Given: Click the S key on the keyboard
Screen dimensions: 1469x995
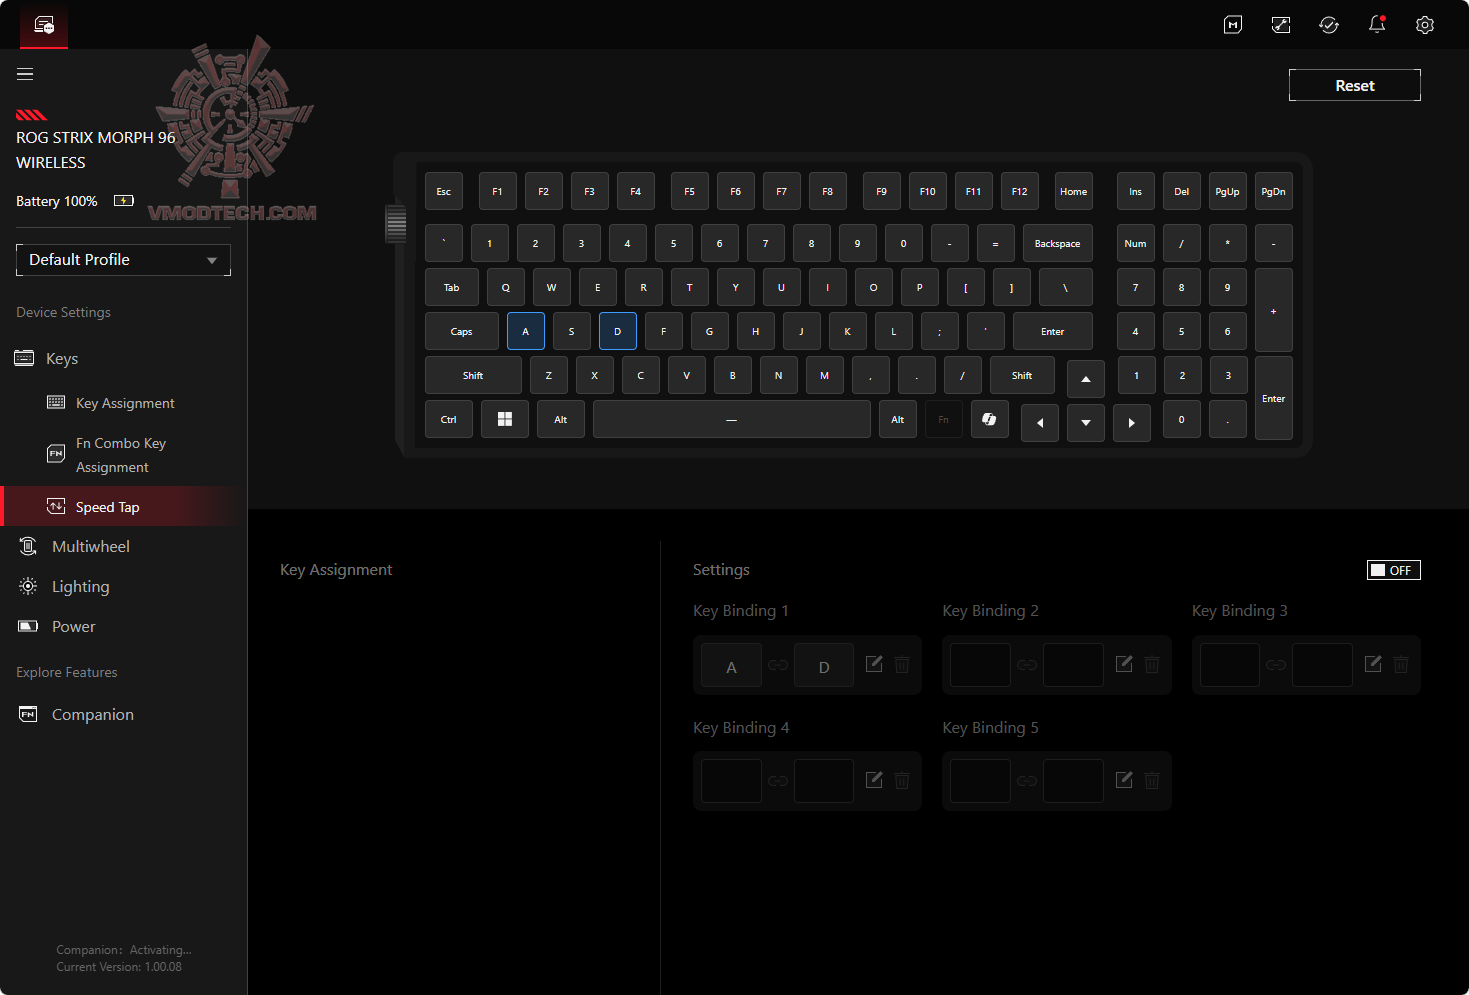Looking at the screenshot, I should click(x=572, y=331).
